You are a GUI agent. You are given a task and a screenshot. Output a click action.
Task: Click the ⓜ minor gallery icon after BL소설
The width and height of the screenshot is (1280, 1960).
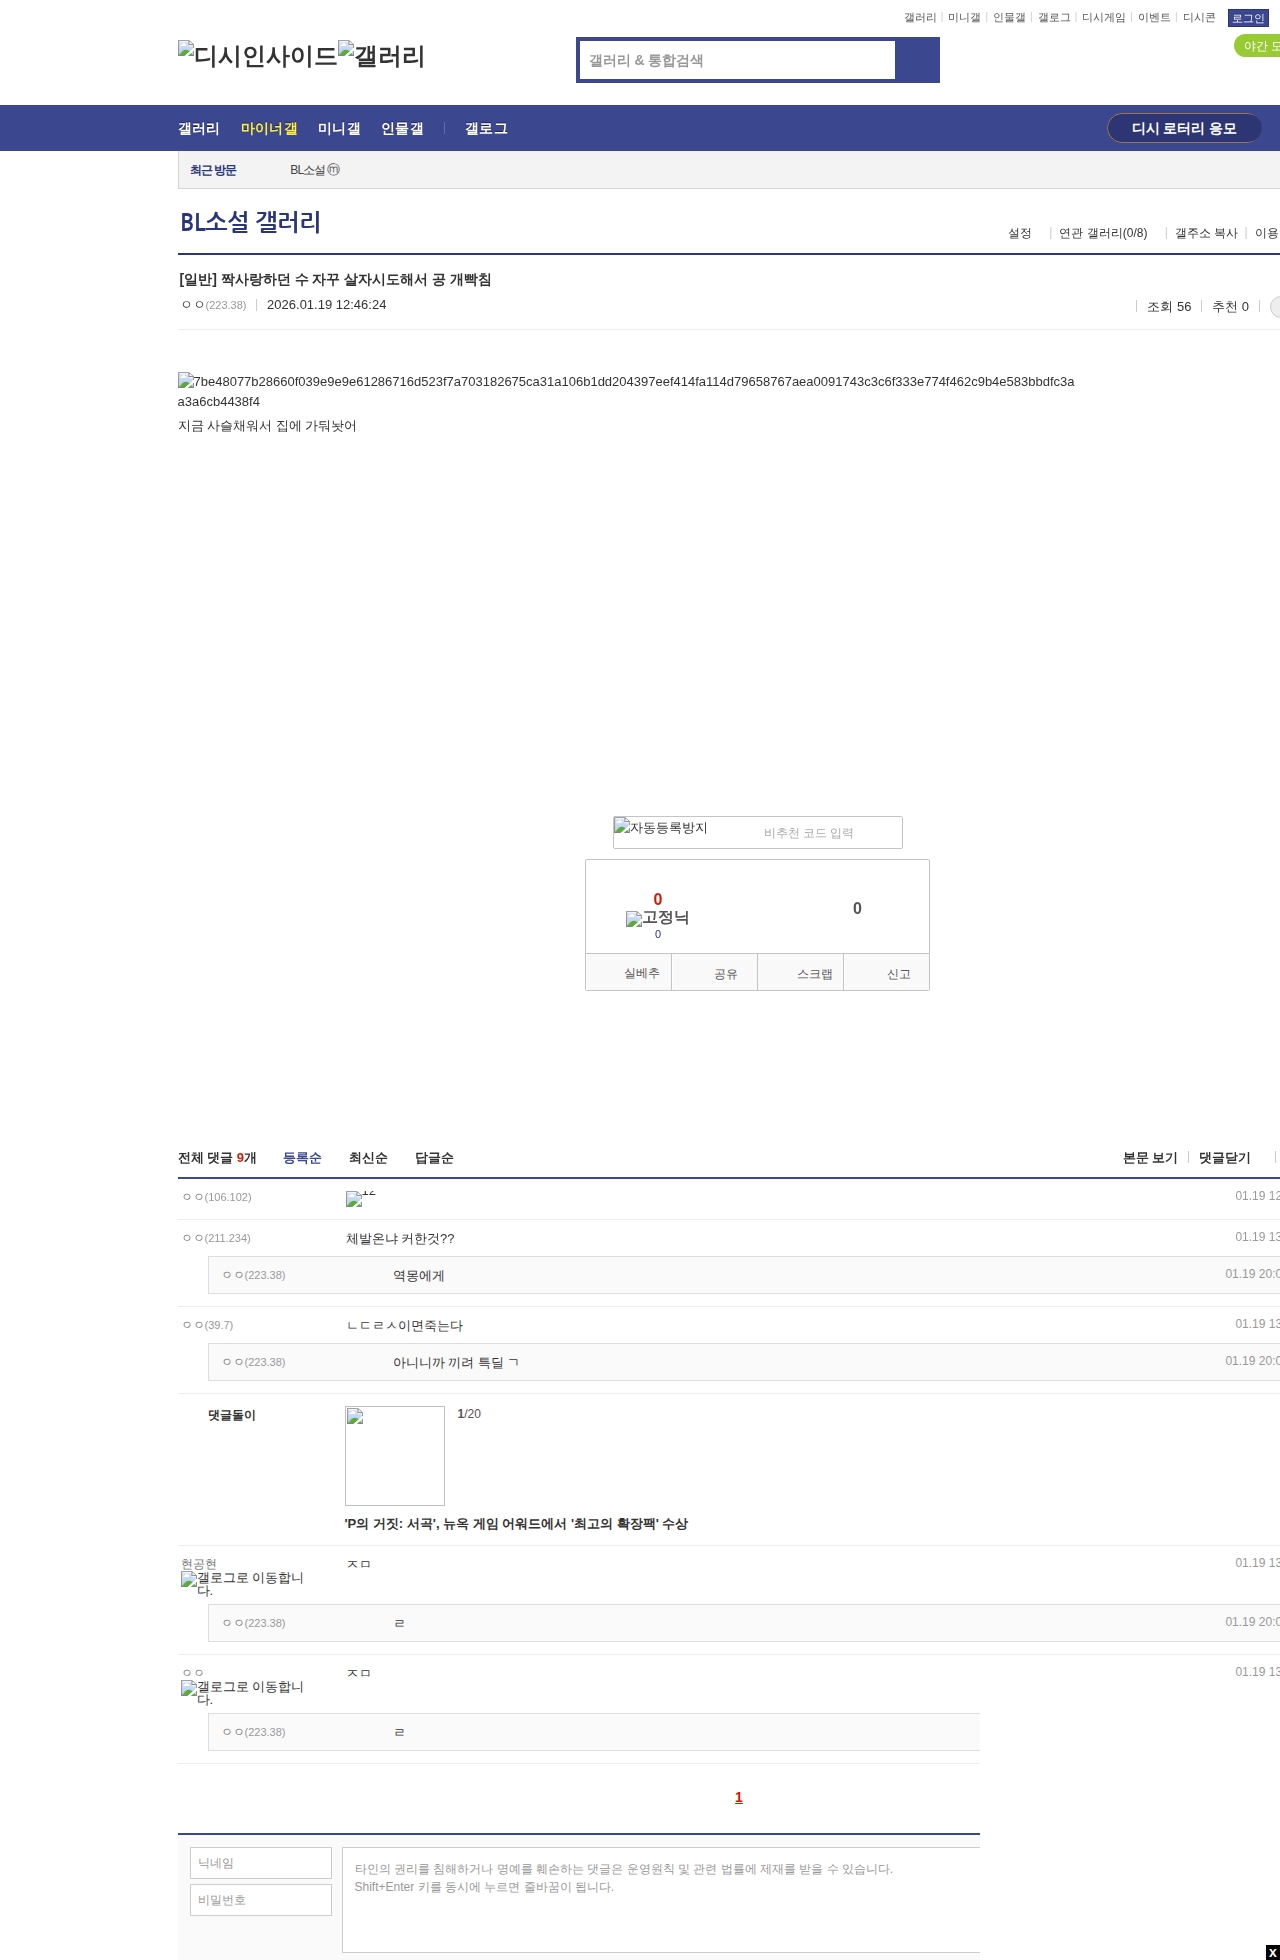pyautogui.click(x=334, y=170)
